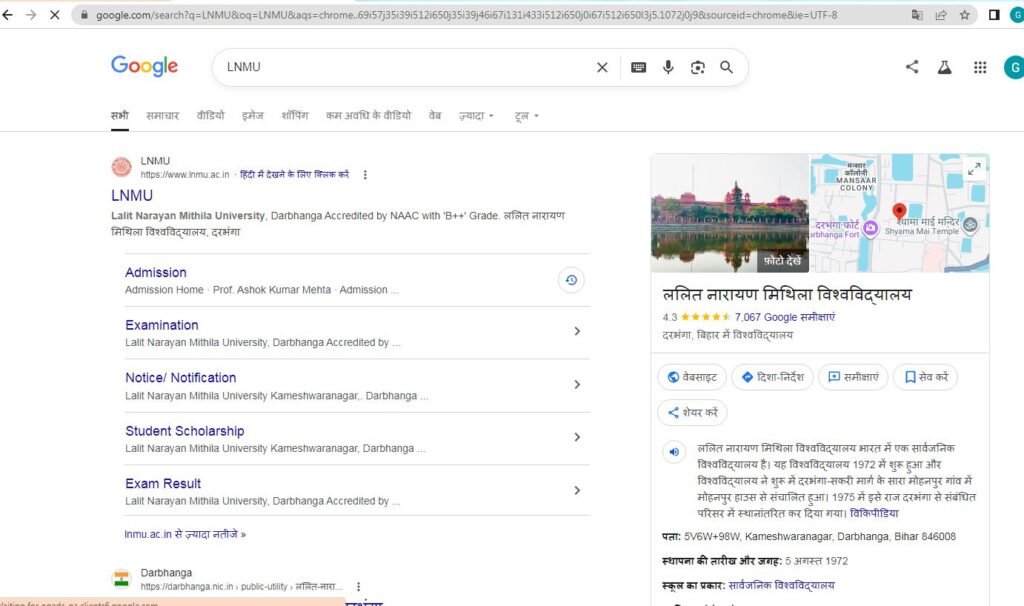Click into the LNMU search input field
Image resolution: width=1024 pixels, height=606 pixels.
point(405,67)
